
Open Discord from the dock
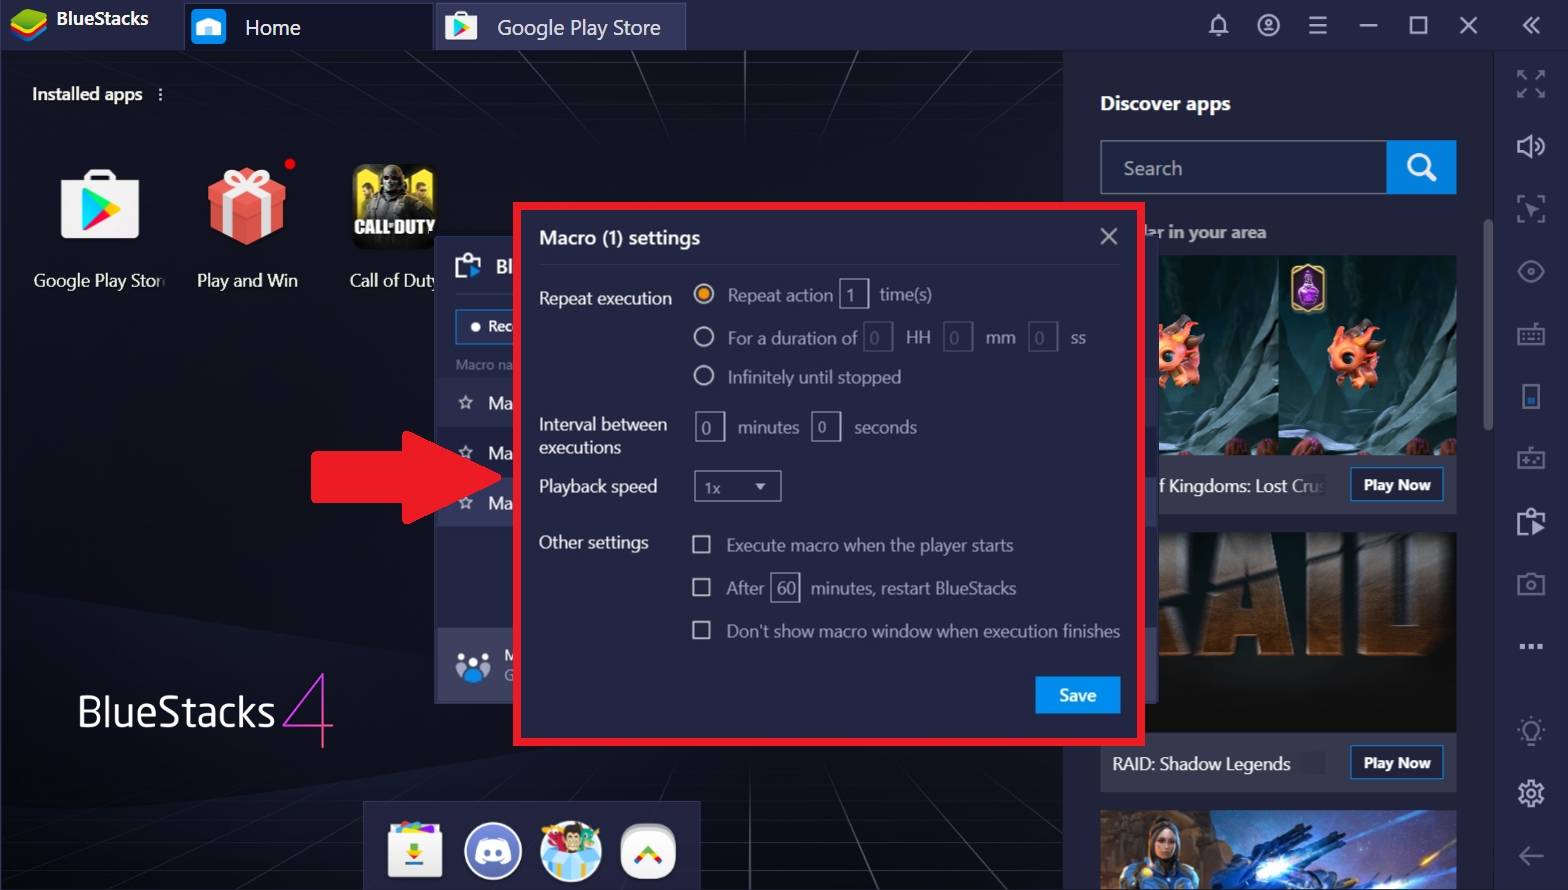(493, 851)
